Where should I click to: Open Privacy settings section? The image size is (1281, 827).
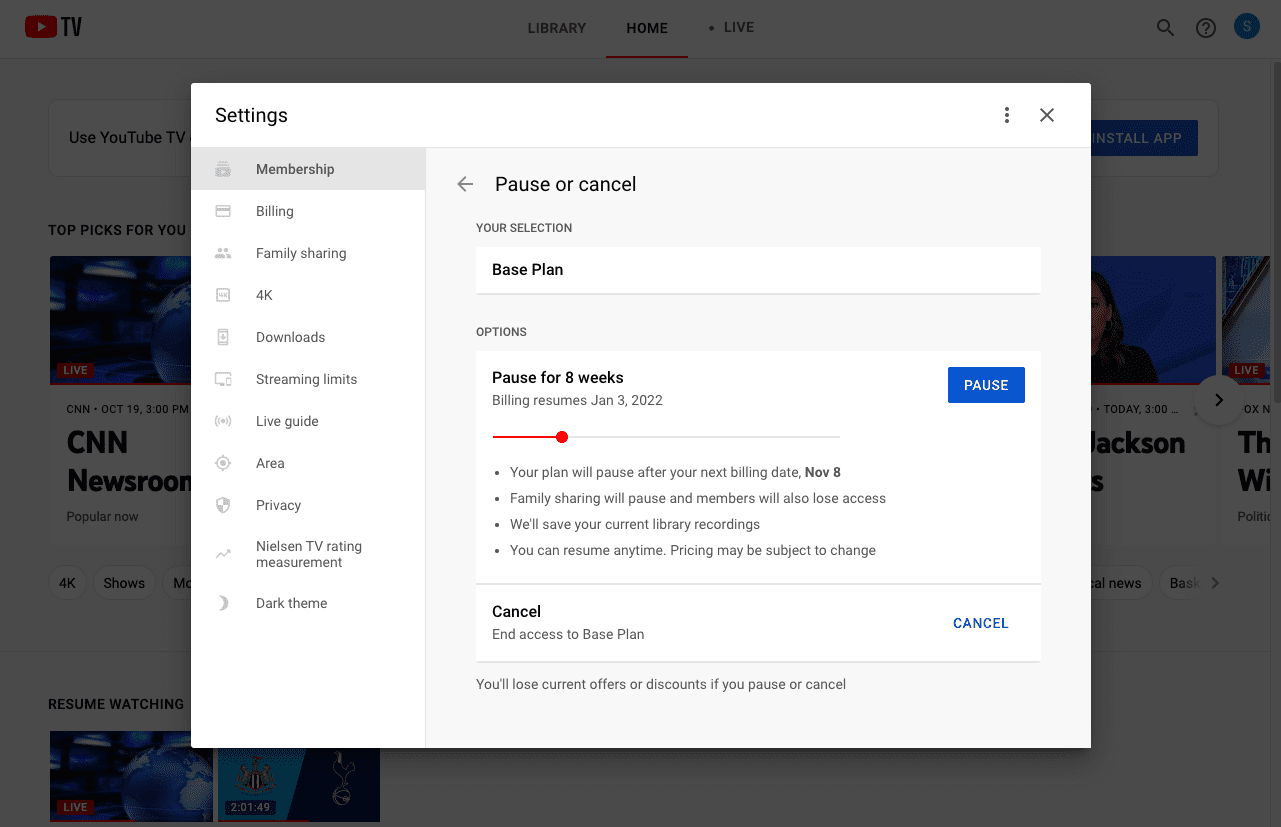(308, 505)
